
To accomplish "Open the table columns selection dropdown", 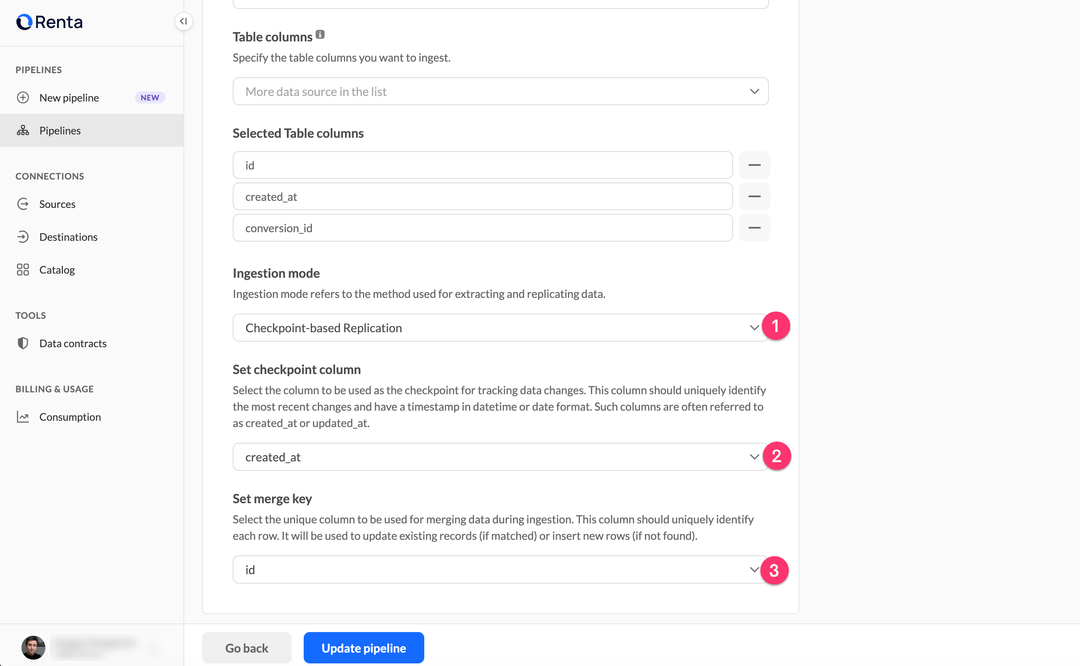I will pyautogui.click(x=500, y=90).
